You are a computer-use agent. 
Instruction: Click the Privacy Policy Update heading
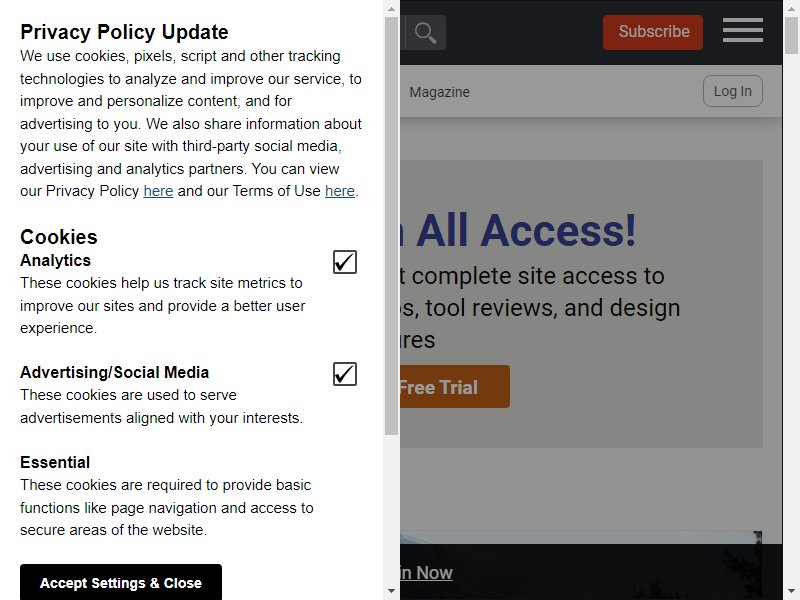click(124, 32)
